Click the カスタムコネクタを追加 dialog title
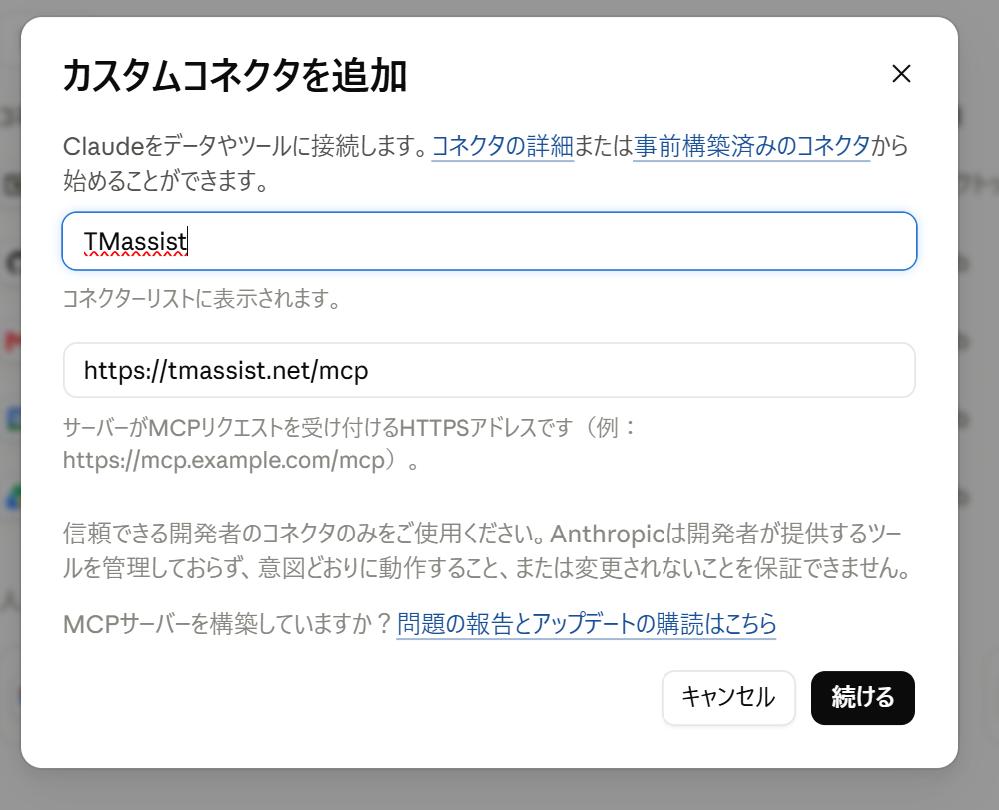This screenshot has height=810, width=999. coord(234,76)
